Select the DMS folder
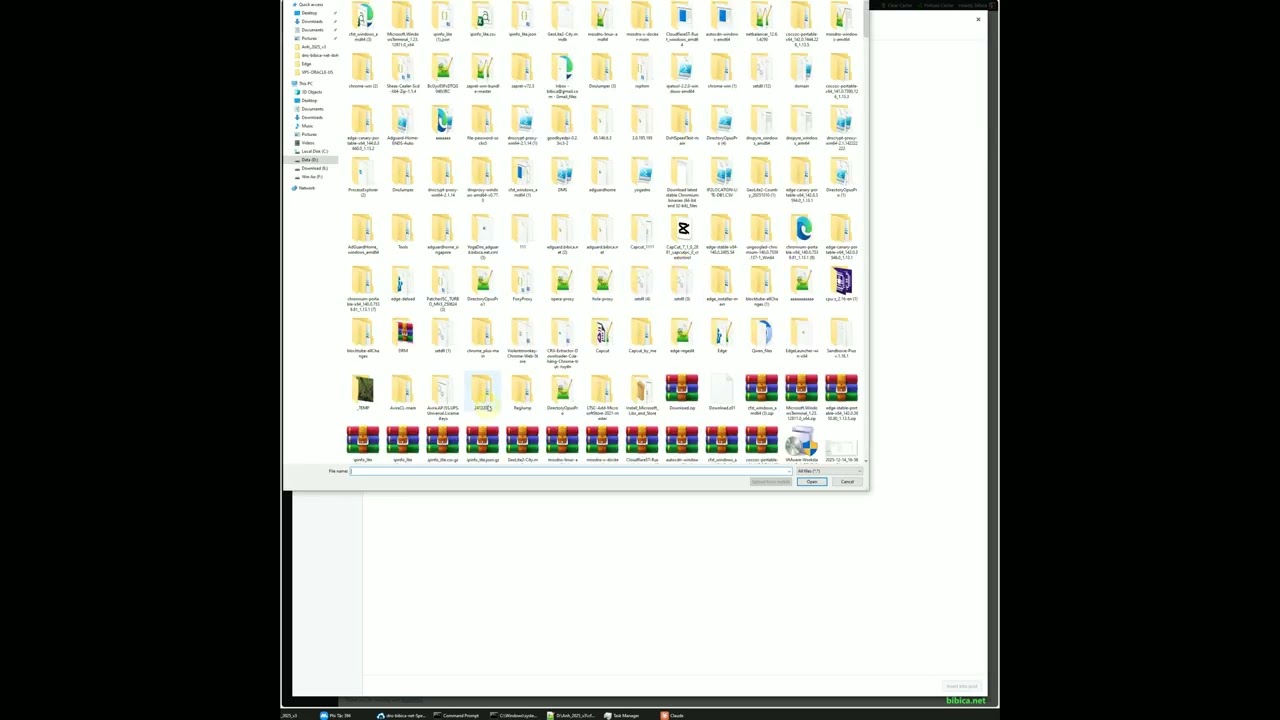 pos(562,176)
